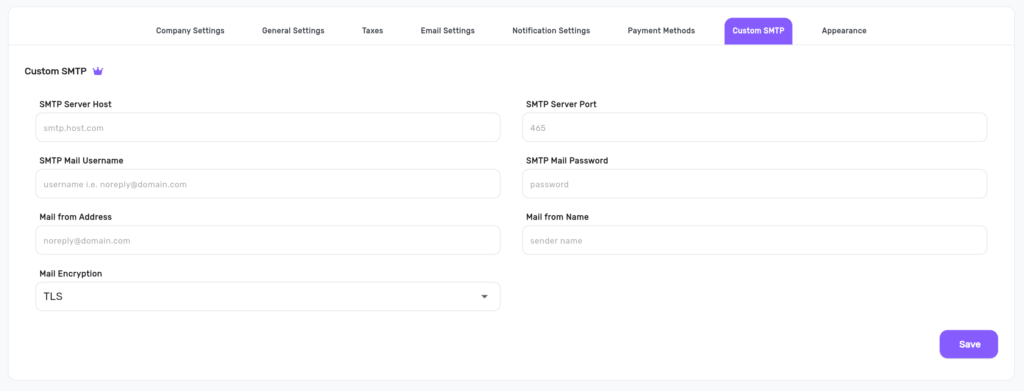
Task: Click into the SMTP Server Port field
Action: tap(754, 127)
